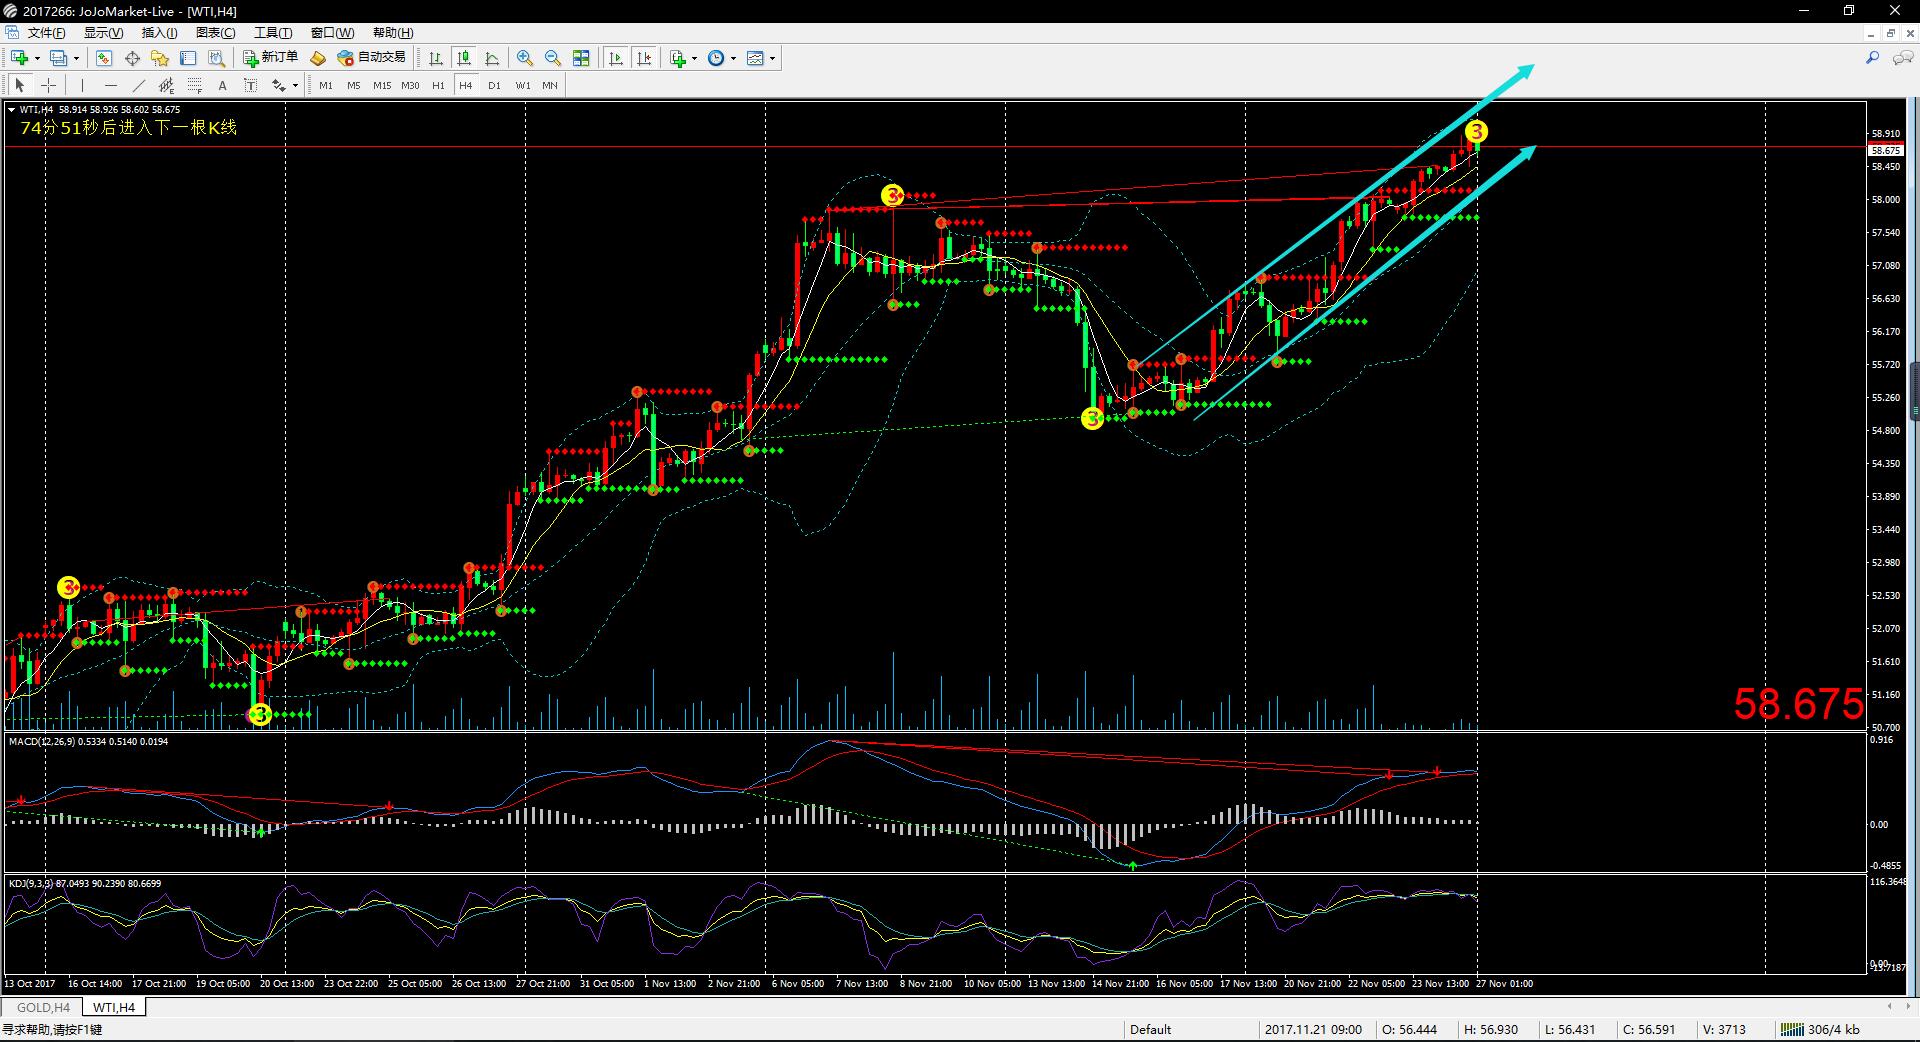1920x1042 pixels.
Task: Click the 自动交易 auto trading button
Action: (x=372, y=58)
